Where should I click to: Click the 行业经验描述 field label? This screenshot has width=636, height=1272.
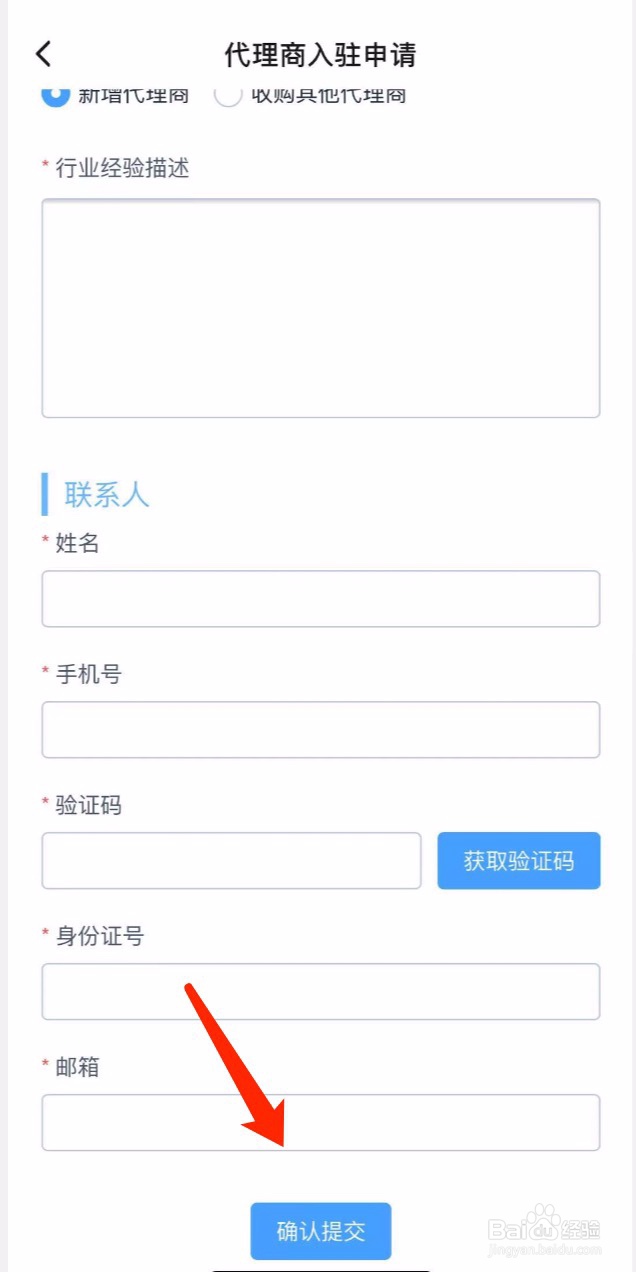click(122, 168)
